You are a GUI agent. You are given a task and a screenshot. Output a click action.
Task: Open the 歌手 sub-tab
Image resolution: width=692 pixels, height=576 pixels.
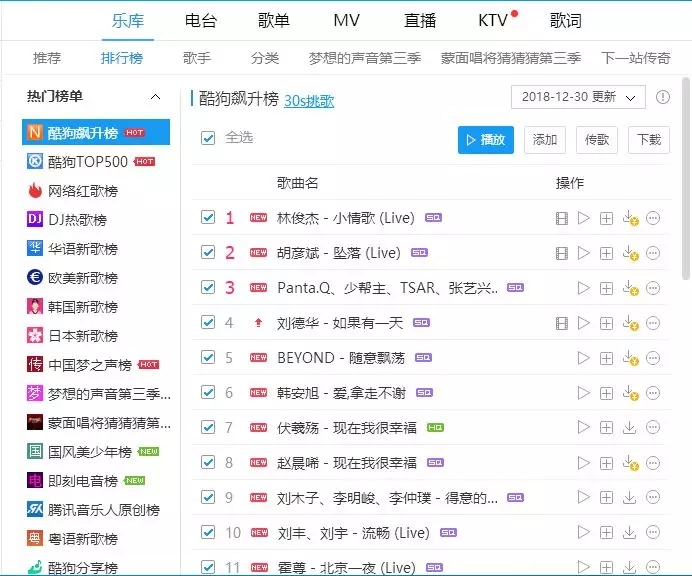pyautogui.click(x=197, y=58)
